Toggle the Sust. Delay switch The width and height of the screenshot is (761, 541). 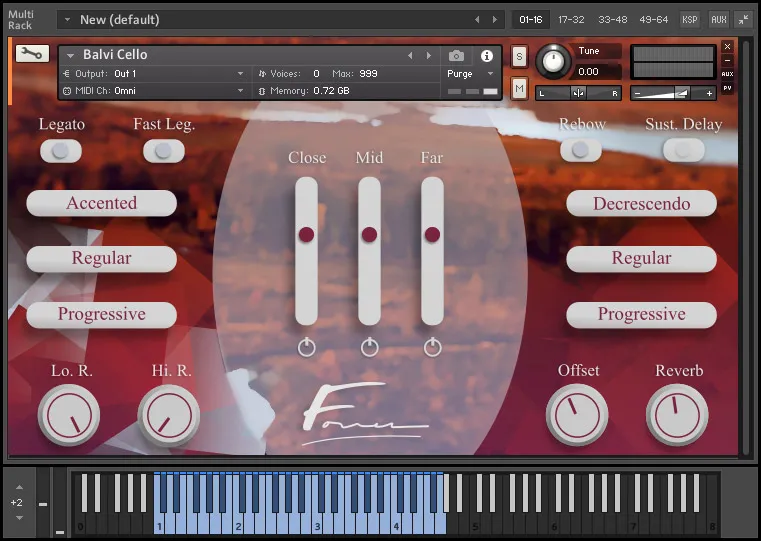(683, 150)
